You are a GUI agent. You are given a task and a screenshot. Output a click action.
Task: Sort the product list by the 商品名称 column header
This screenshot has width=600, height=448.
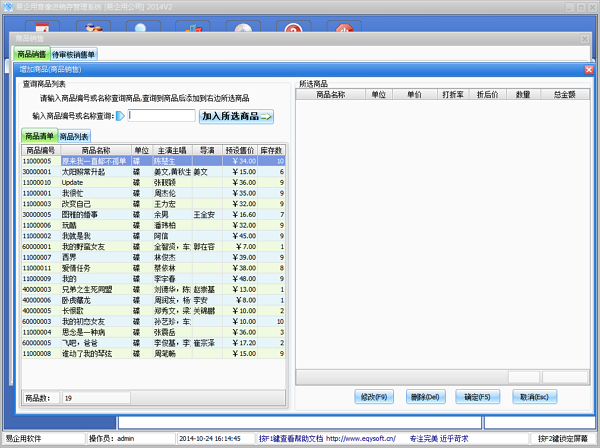pos(96,150)
